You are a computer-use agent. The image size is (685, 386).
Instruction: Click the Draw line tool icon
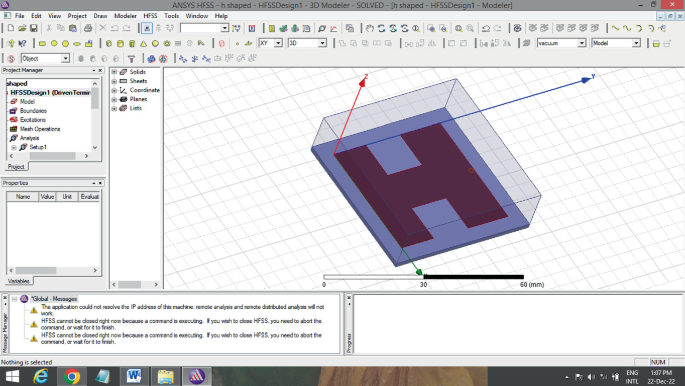(615, 28)
